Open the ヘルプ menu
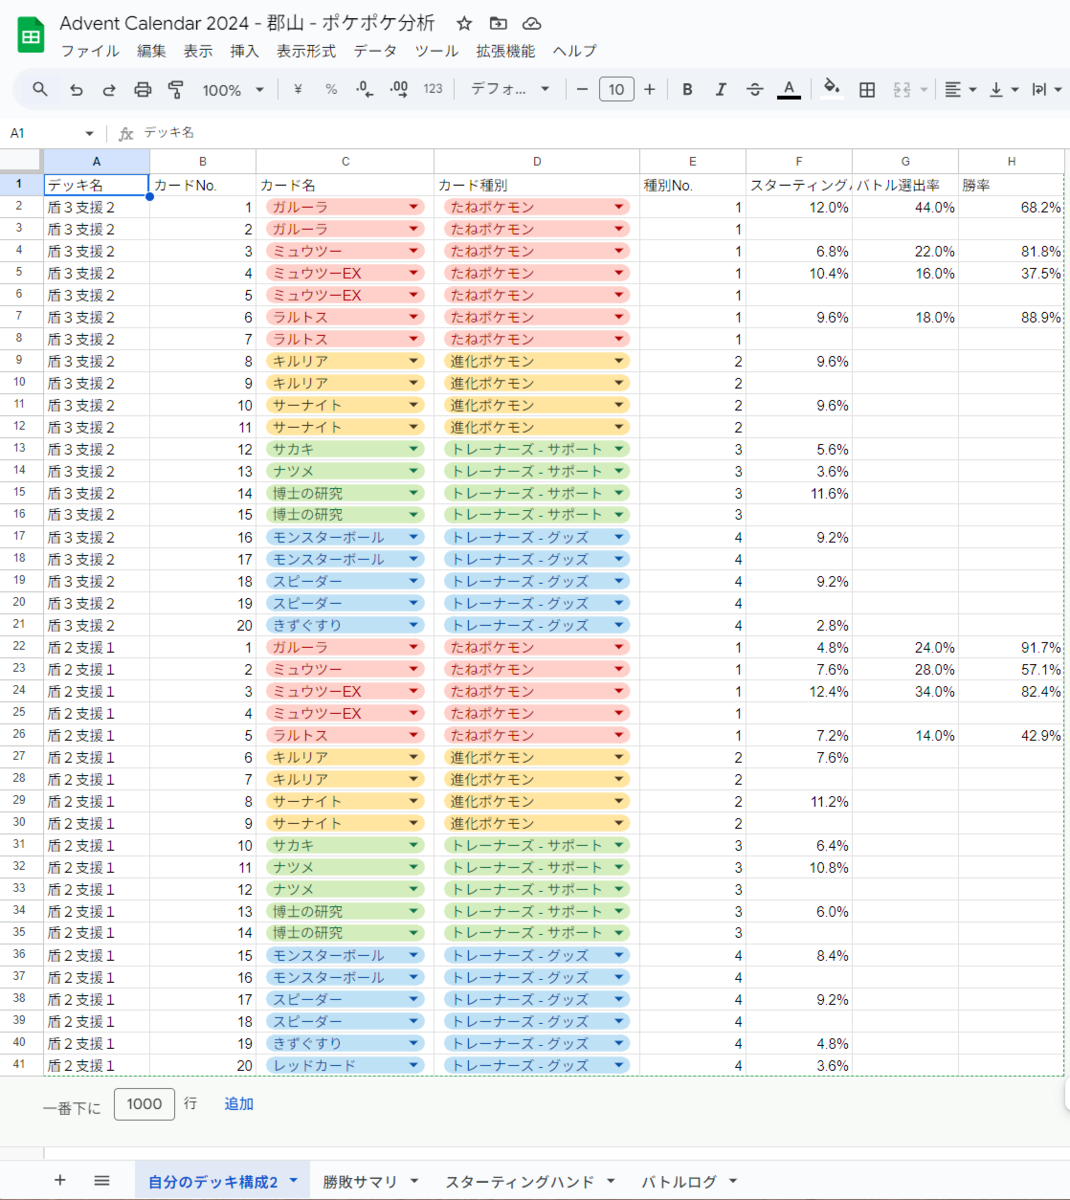The image size is (1070, 1200). click(574, 51)
